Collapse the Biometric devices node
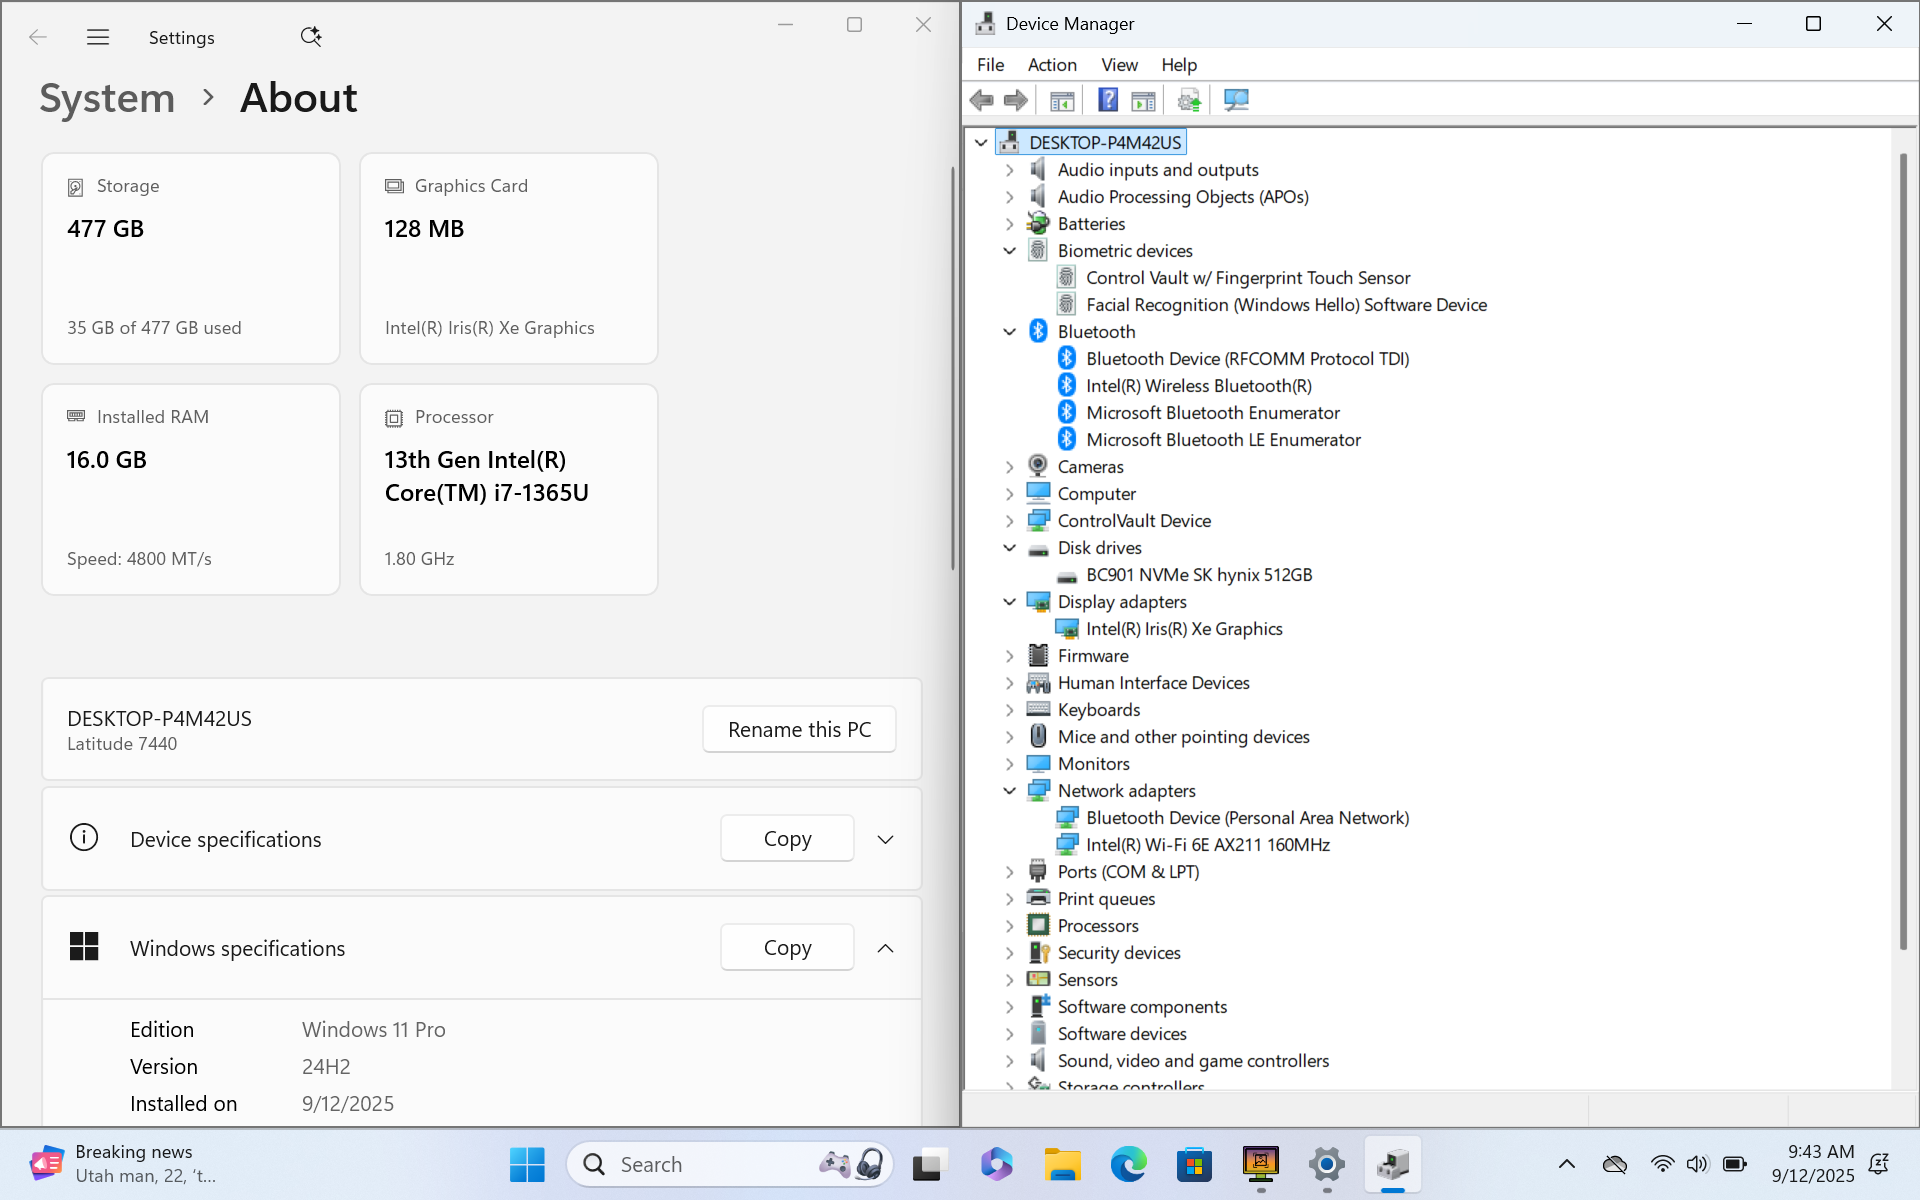The height and width of the screenshot is (1200, 1920). (1009, 251)
